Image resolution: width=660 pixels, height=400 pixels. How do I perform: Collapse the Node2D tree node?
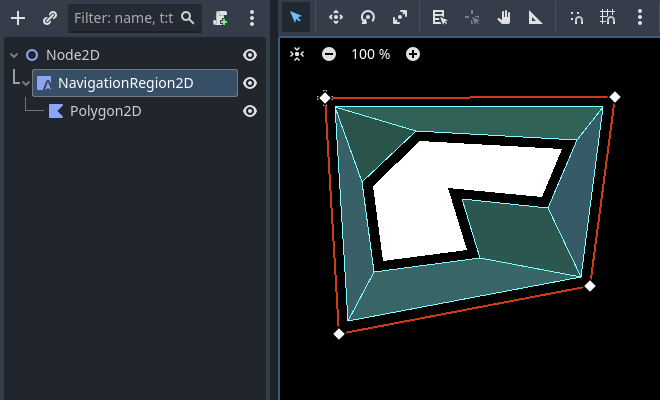[14, 56]
